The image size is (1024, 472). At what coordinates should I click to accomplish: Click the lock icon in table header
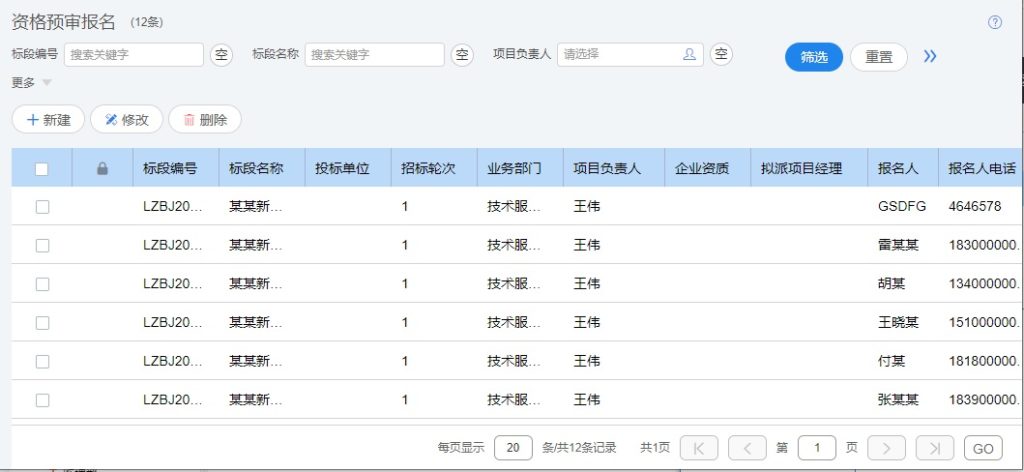point(102,169)
